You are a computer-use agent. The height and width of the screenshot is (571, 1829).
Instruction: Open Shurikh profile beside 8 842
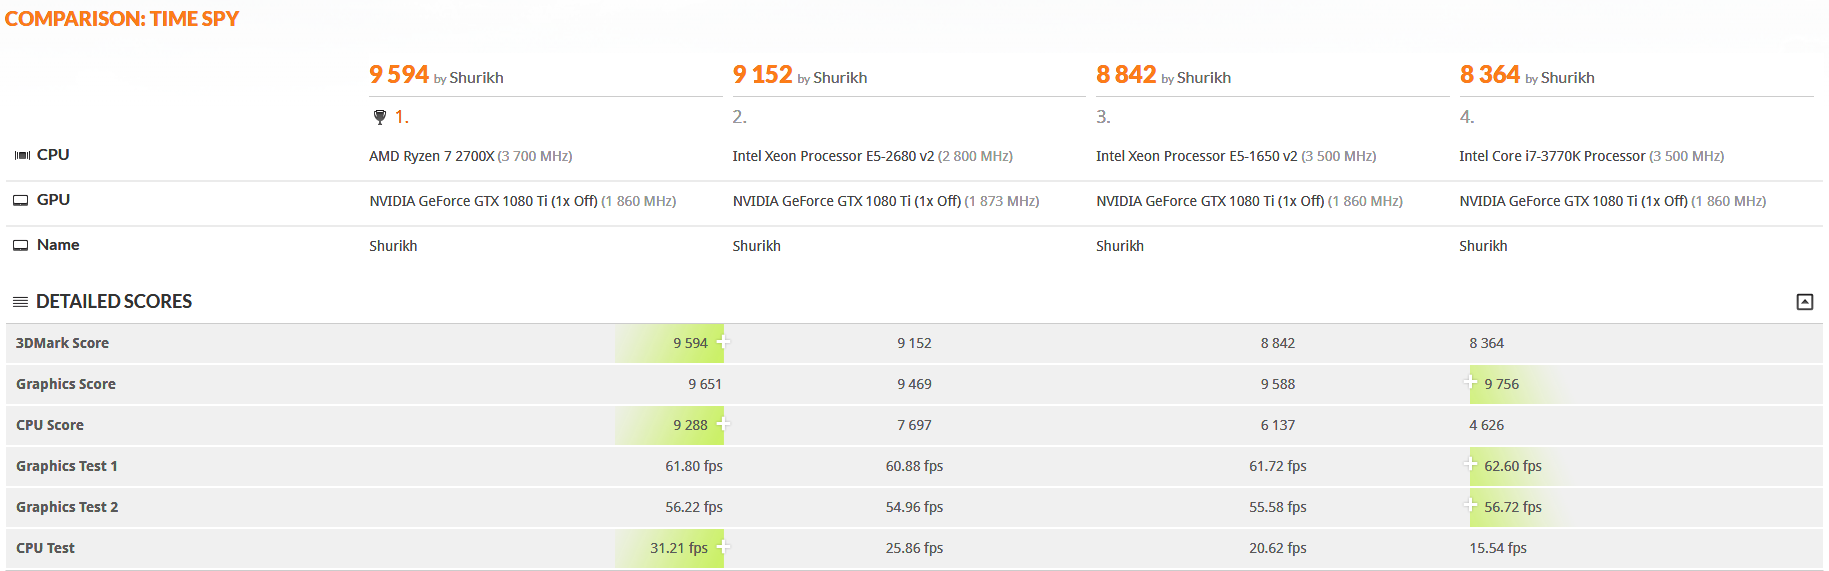[x=1204, y=78]
